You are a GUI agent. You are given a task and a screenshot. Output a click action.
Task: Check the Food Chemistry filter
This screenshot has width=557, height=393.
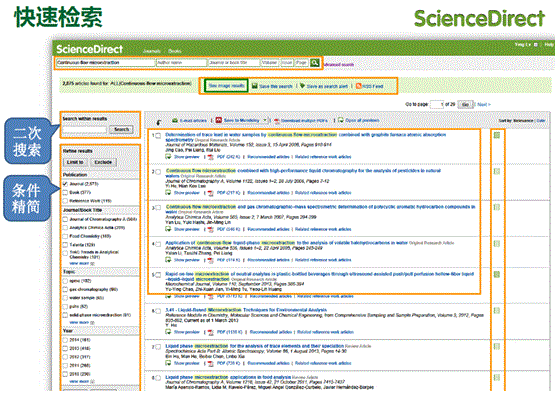coord(65,236)
